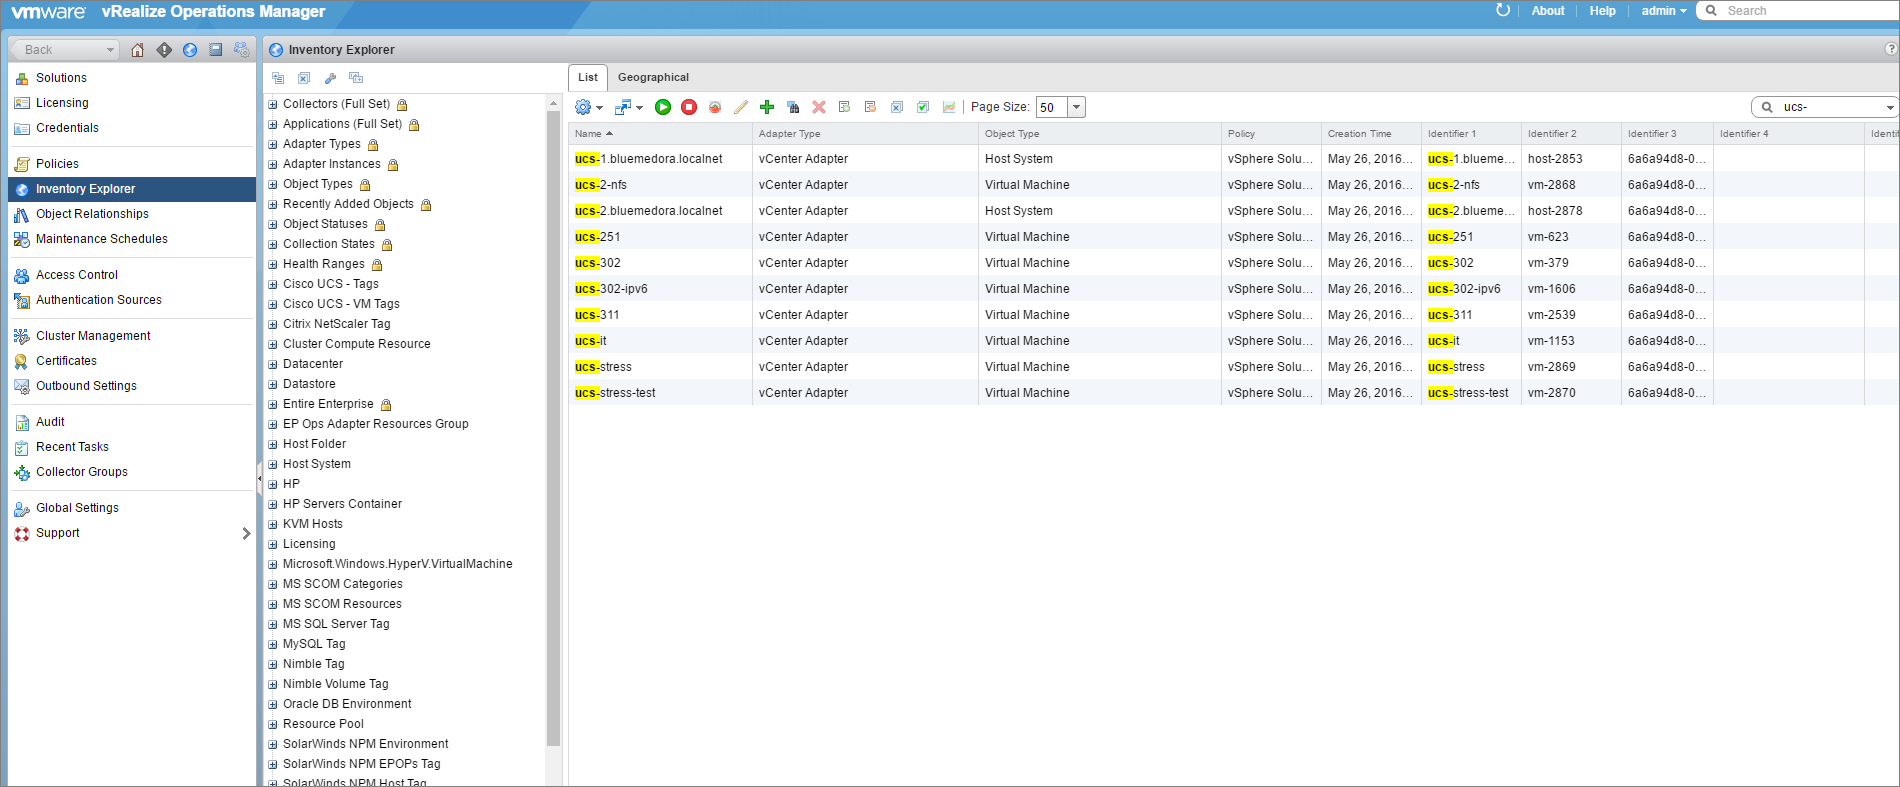The width and height of the screenshot is (1900, 787).
Task: Open the filter box dropdown arrow
Action: [x=1890, y=107]
